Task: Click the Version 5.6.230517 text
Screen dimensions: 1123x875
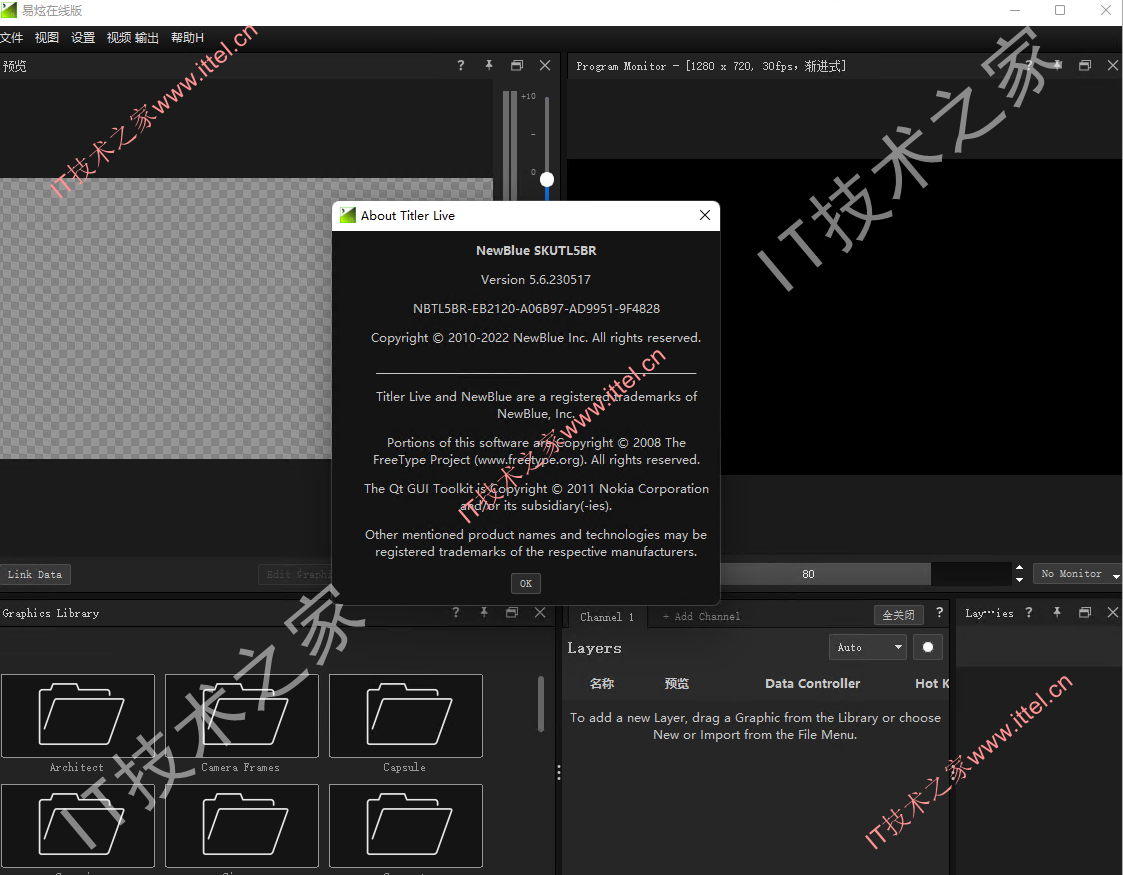Action: 536,280
